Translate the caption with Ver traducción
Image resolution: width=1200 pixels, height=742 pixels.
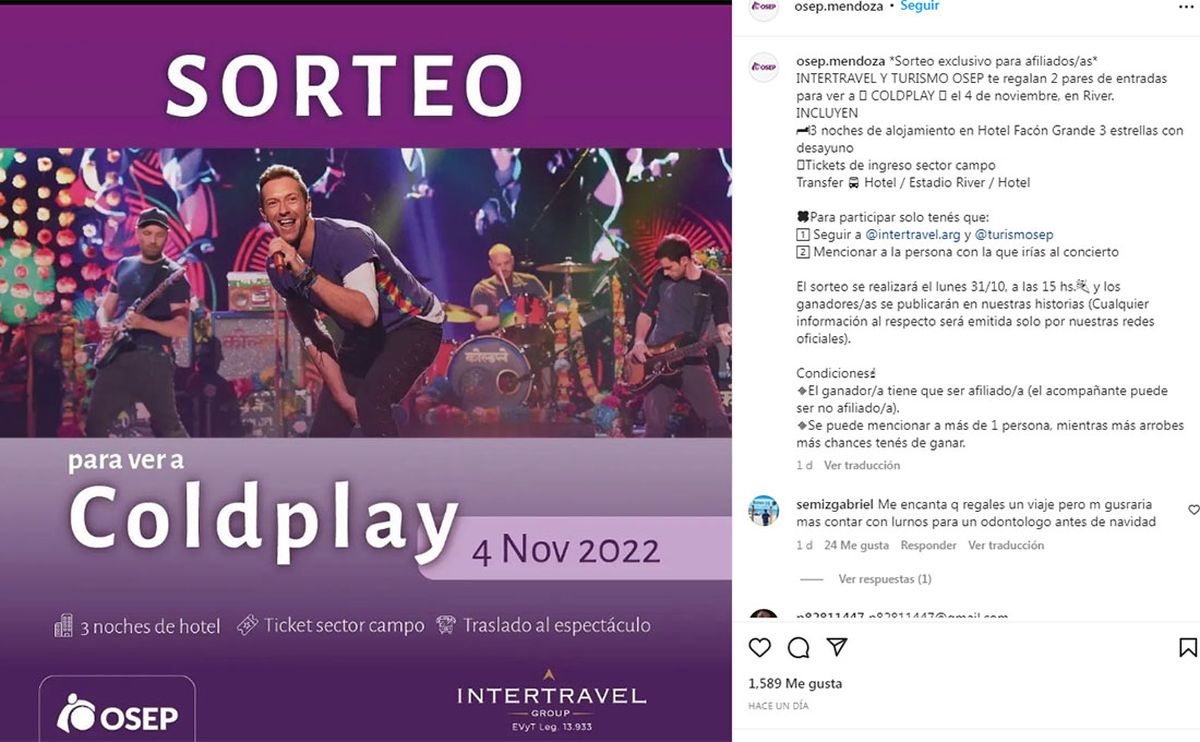point(862,465)
